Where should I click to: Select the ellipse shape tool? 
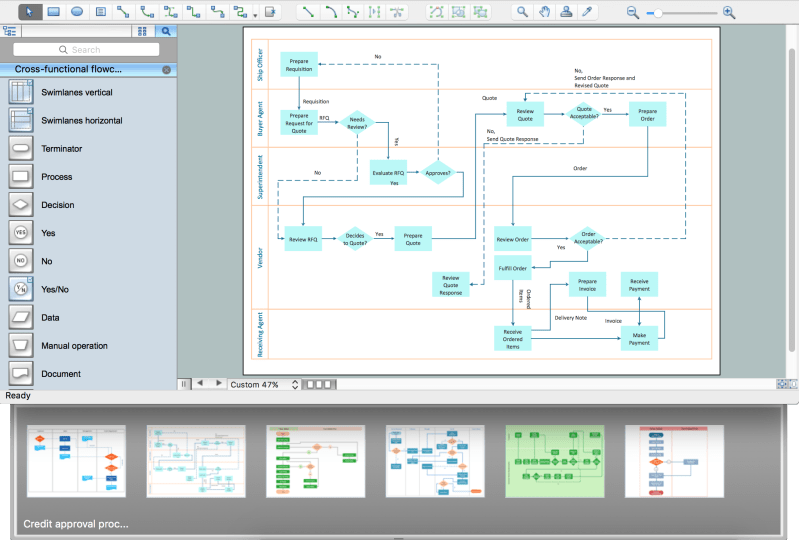click(77, 11)
